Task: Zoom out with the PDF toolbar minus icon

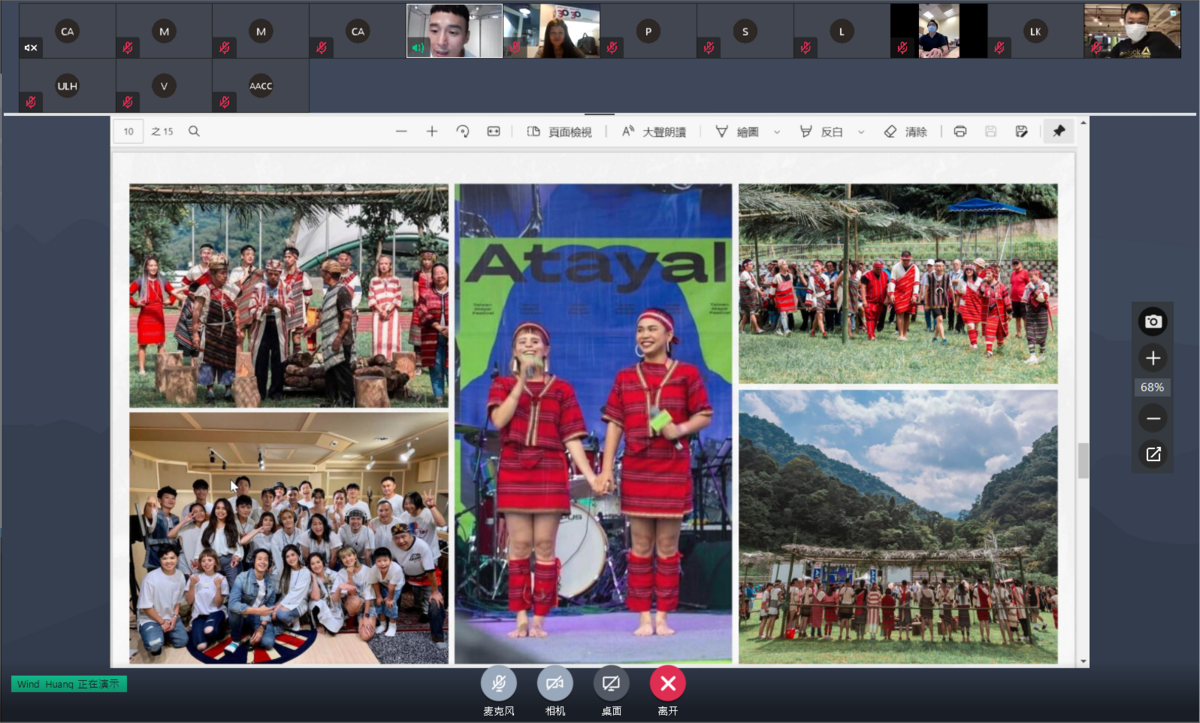Action: (x=401, y=131)
